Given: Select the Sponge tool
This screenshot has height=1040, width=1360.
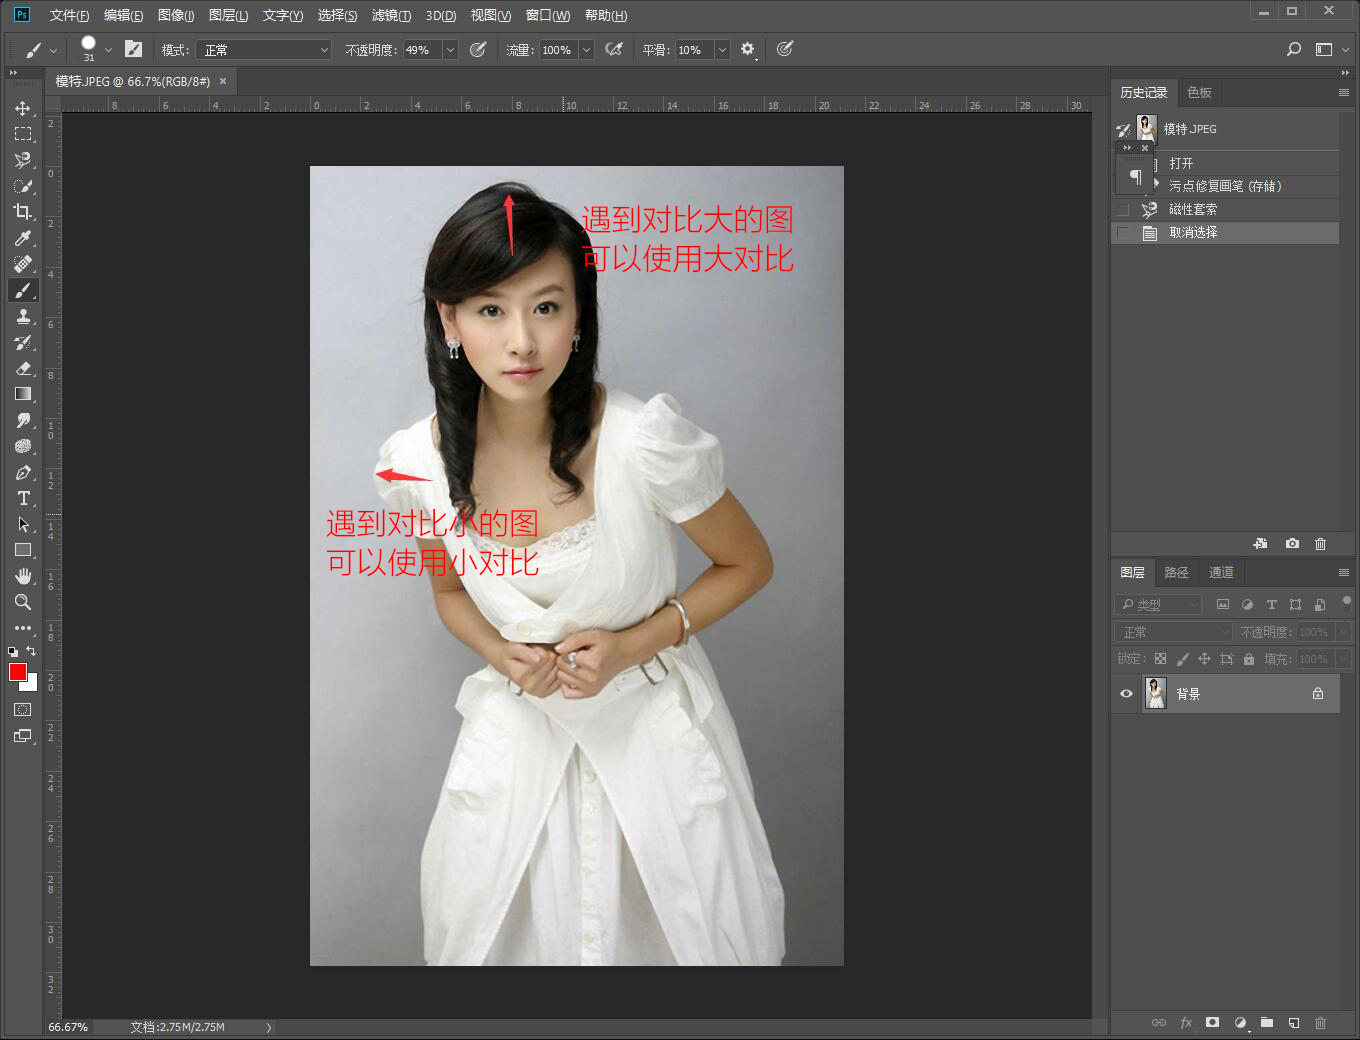Looking at the screenshot, I should [x=22, y=446].
